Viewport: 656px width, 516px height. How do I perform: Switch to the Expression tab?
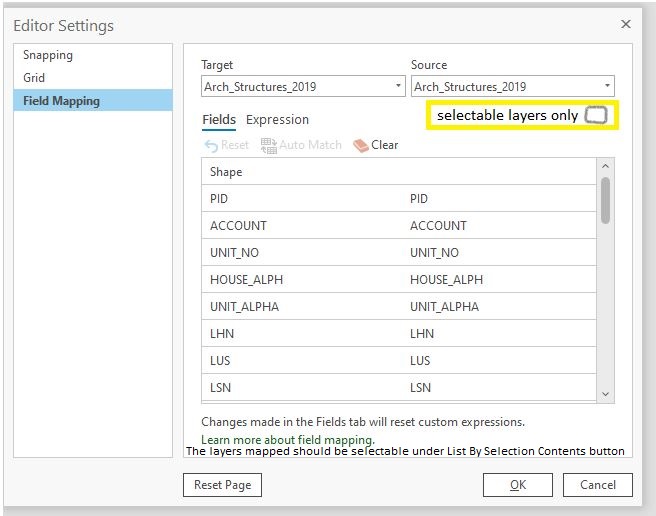277,119
